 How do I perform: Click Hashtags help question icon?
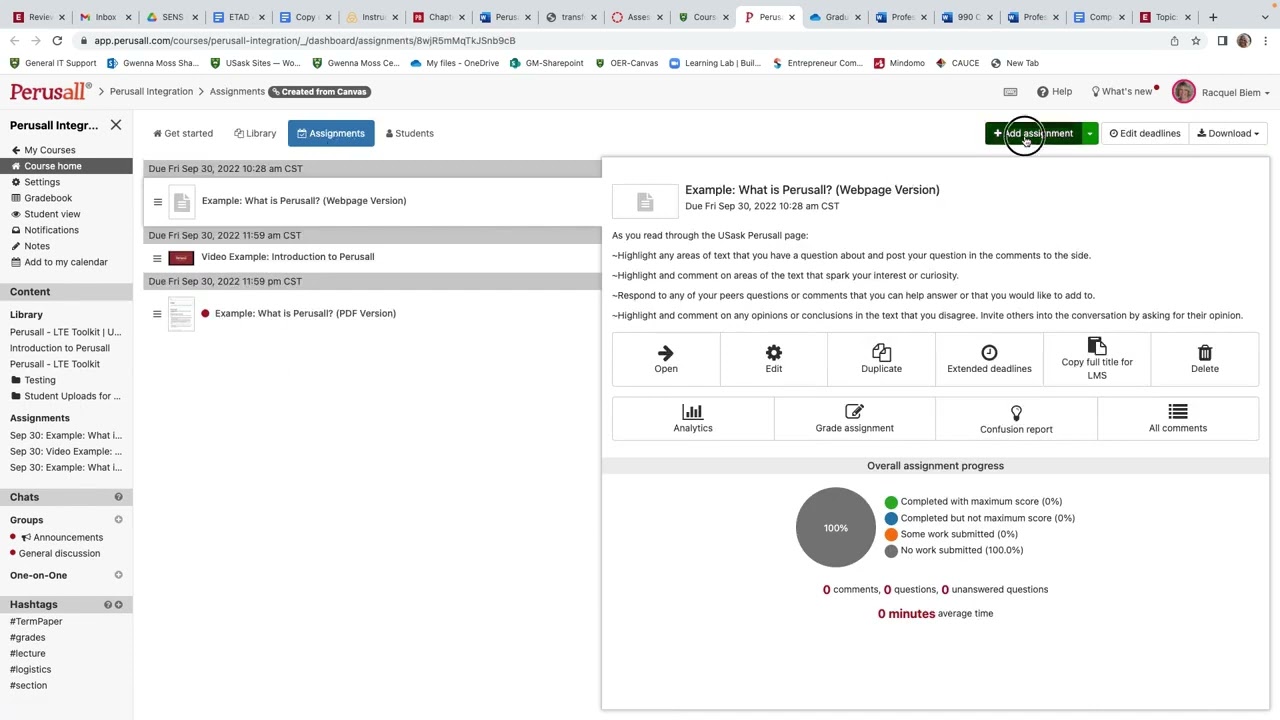pyautogui.click(x=108, y=605)
